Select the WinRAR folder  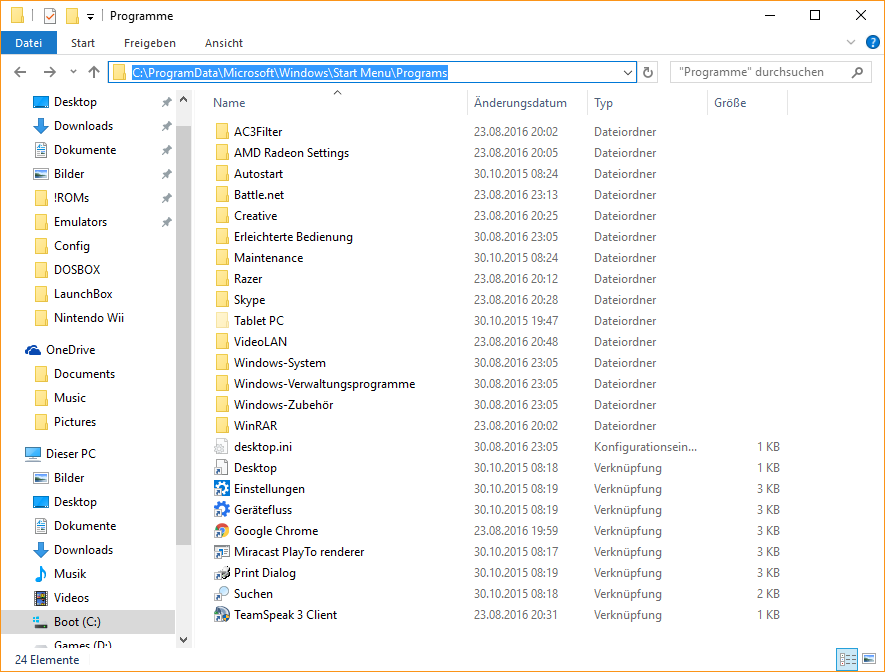(255, 426)
